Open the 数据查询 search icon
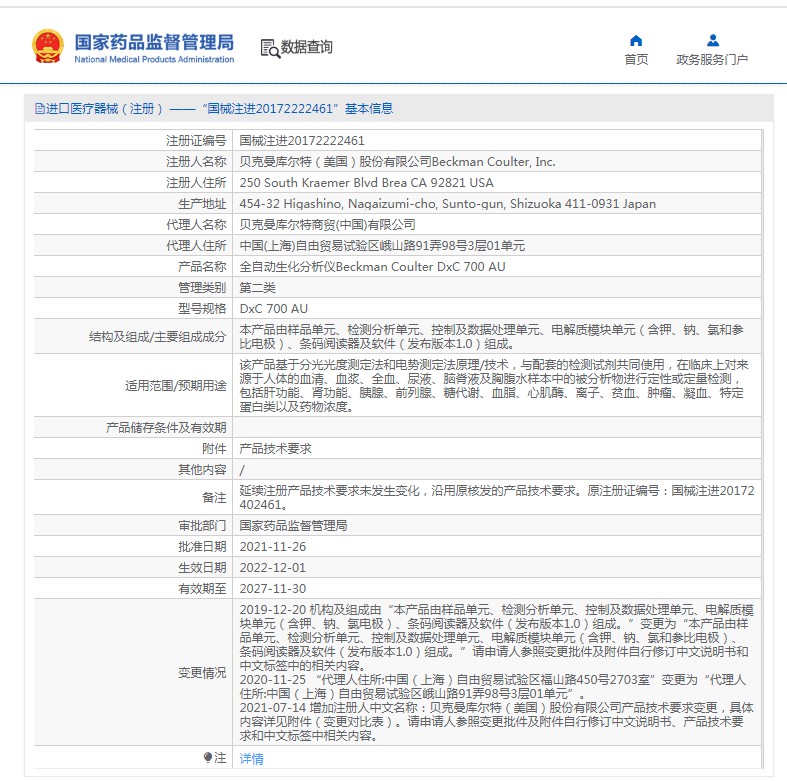This screenshot has height=781, width=787. click(270, 49)
